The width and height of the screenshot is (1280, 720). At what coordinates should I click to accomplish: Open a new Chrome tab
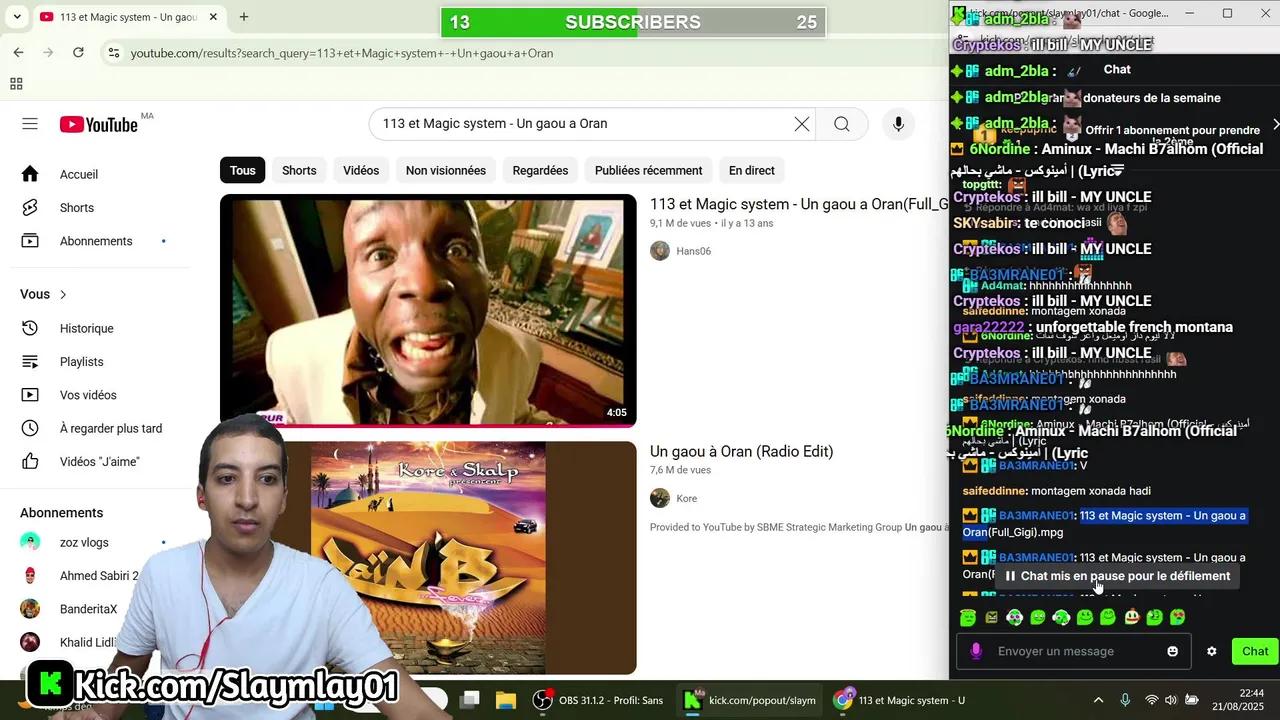(243, 17)
